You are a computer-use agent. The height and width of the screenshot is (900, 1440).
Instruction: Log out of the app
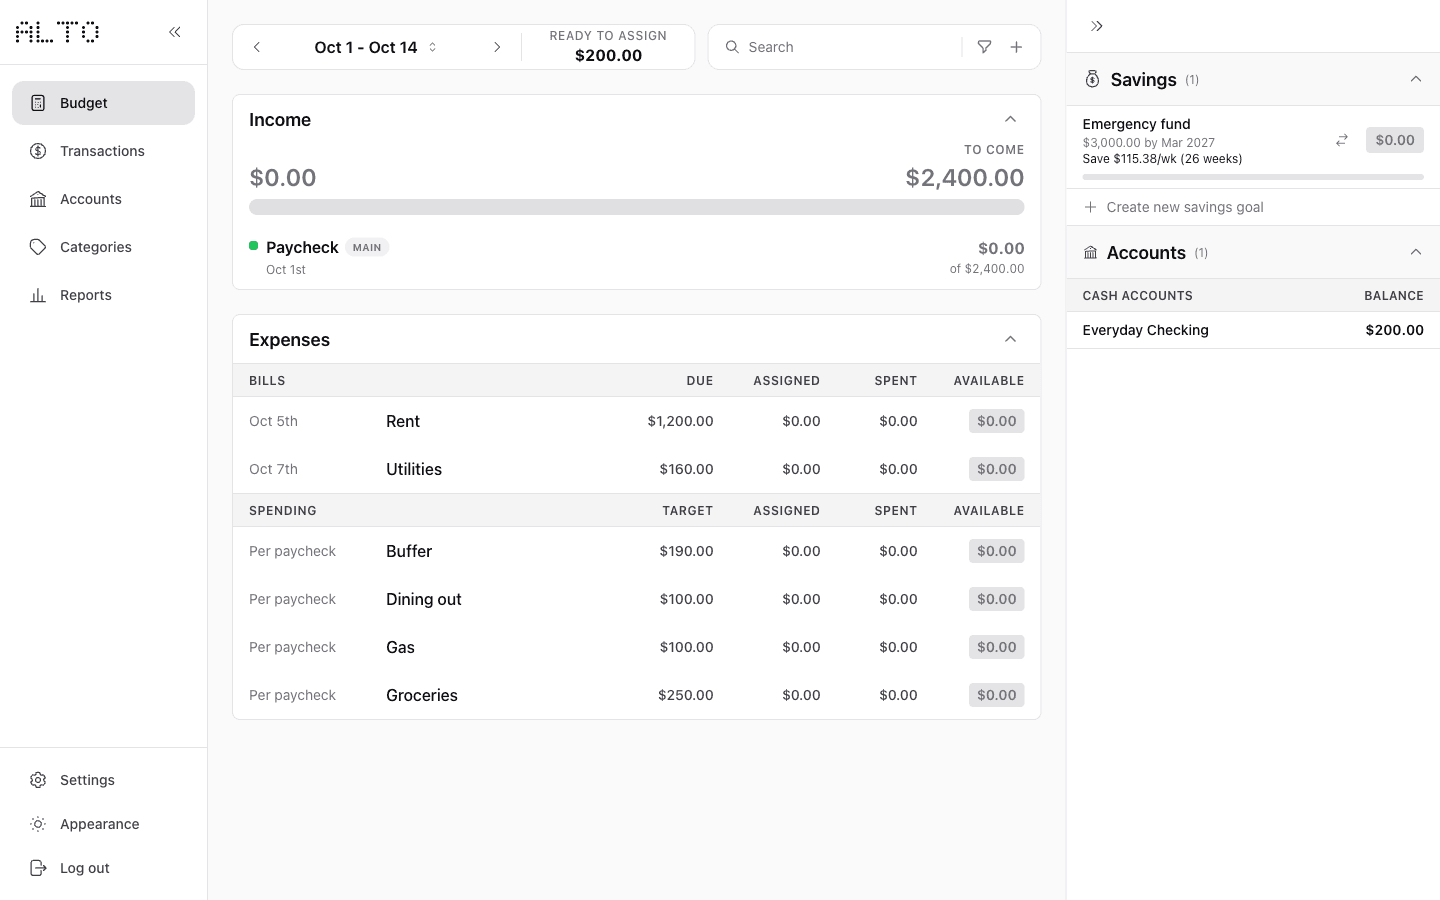click(103, 868)
